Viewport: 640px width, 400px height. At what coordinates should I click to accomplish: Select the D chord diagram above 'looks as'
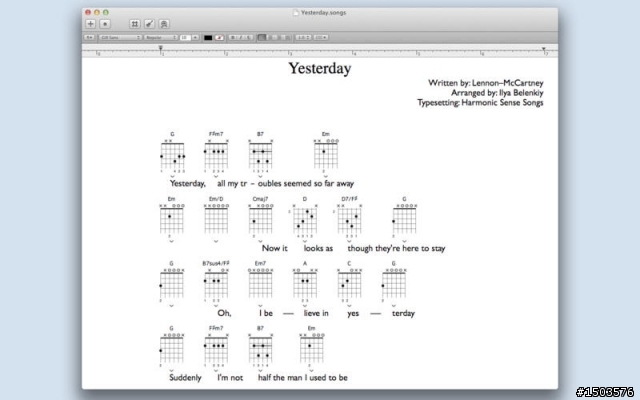[x=304, y=217]
